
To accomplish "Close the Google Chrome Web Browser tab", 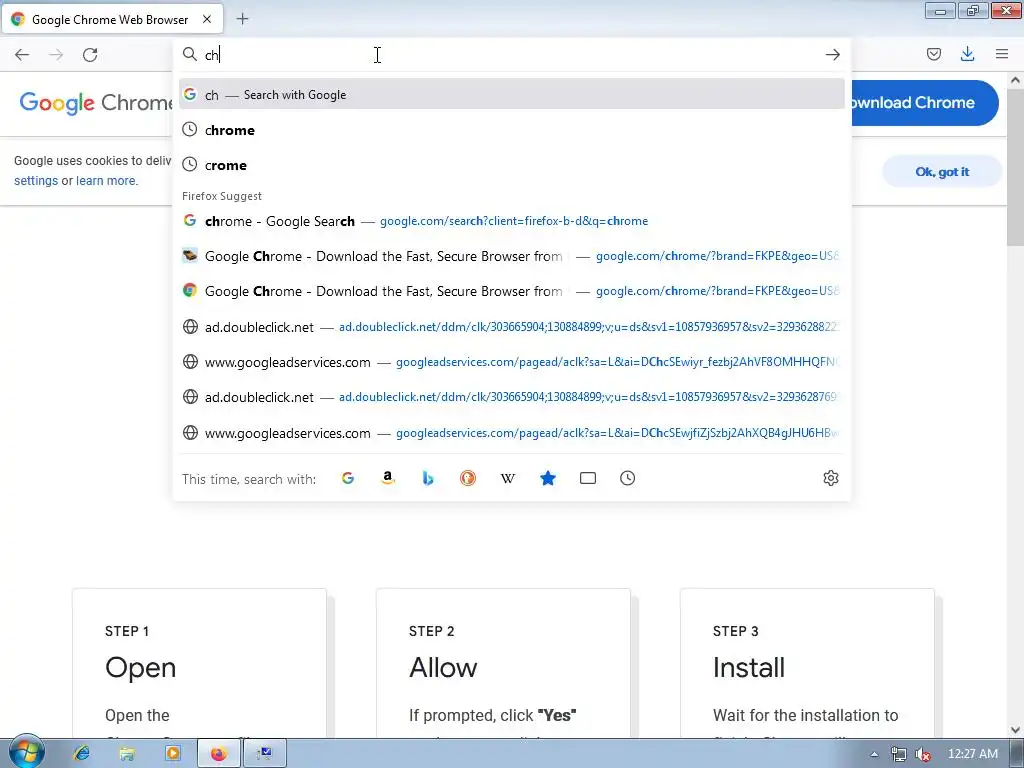I will pos(207,19).
